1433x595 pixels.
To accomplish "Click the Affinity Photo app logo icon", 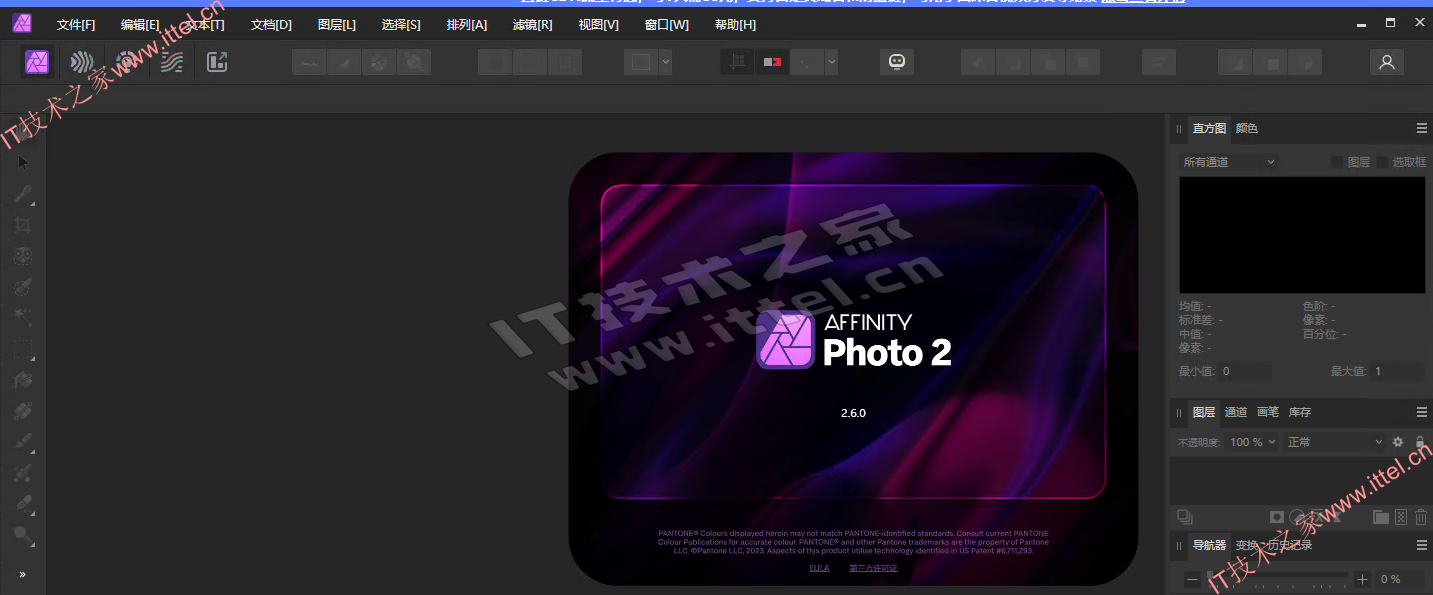I will click(22, 24).
